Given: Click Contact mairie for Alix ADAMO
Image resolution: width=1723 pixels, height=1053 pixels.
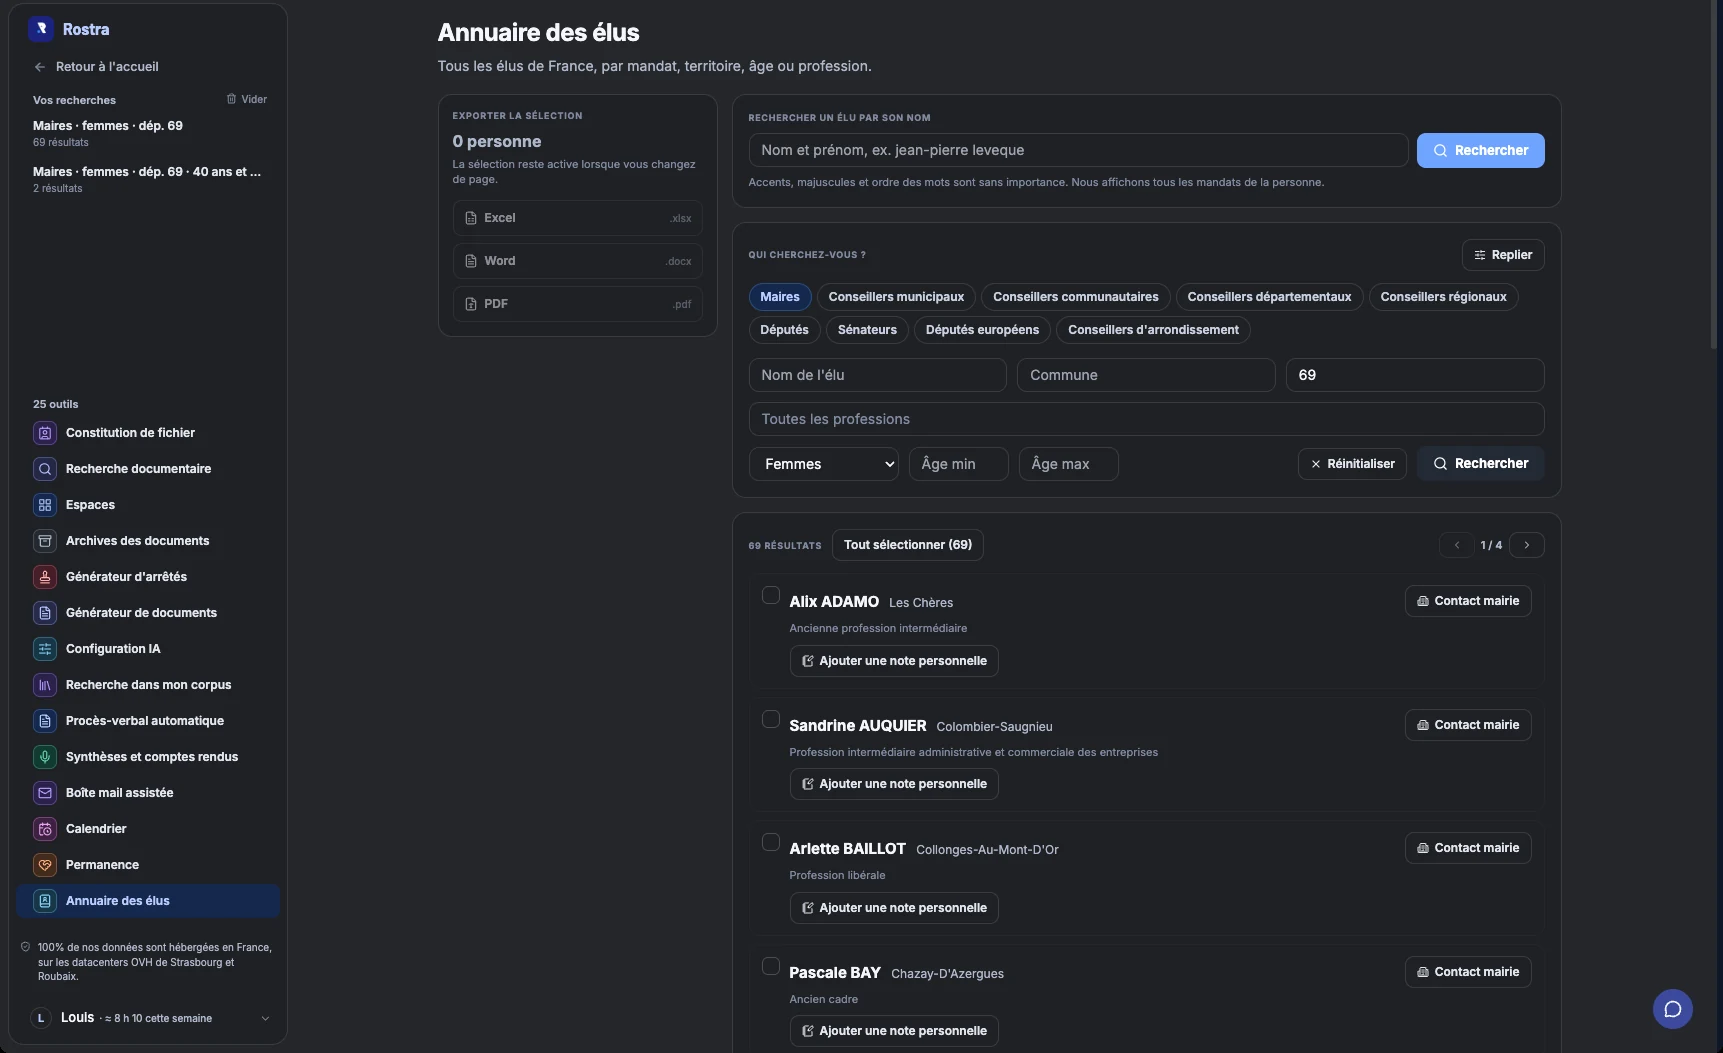Looking at the screenshot, I should coord(1468,601).
